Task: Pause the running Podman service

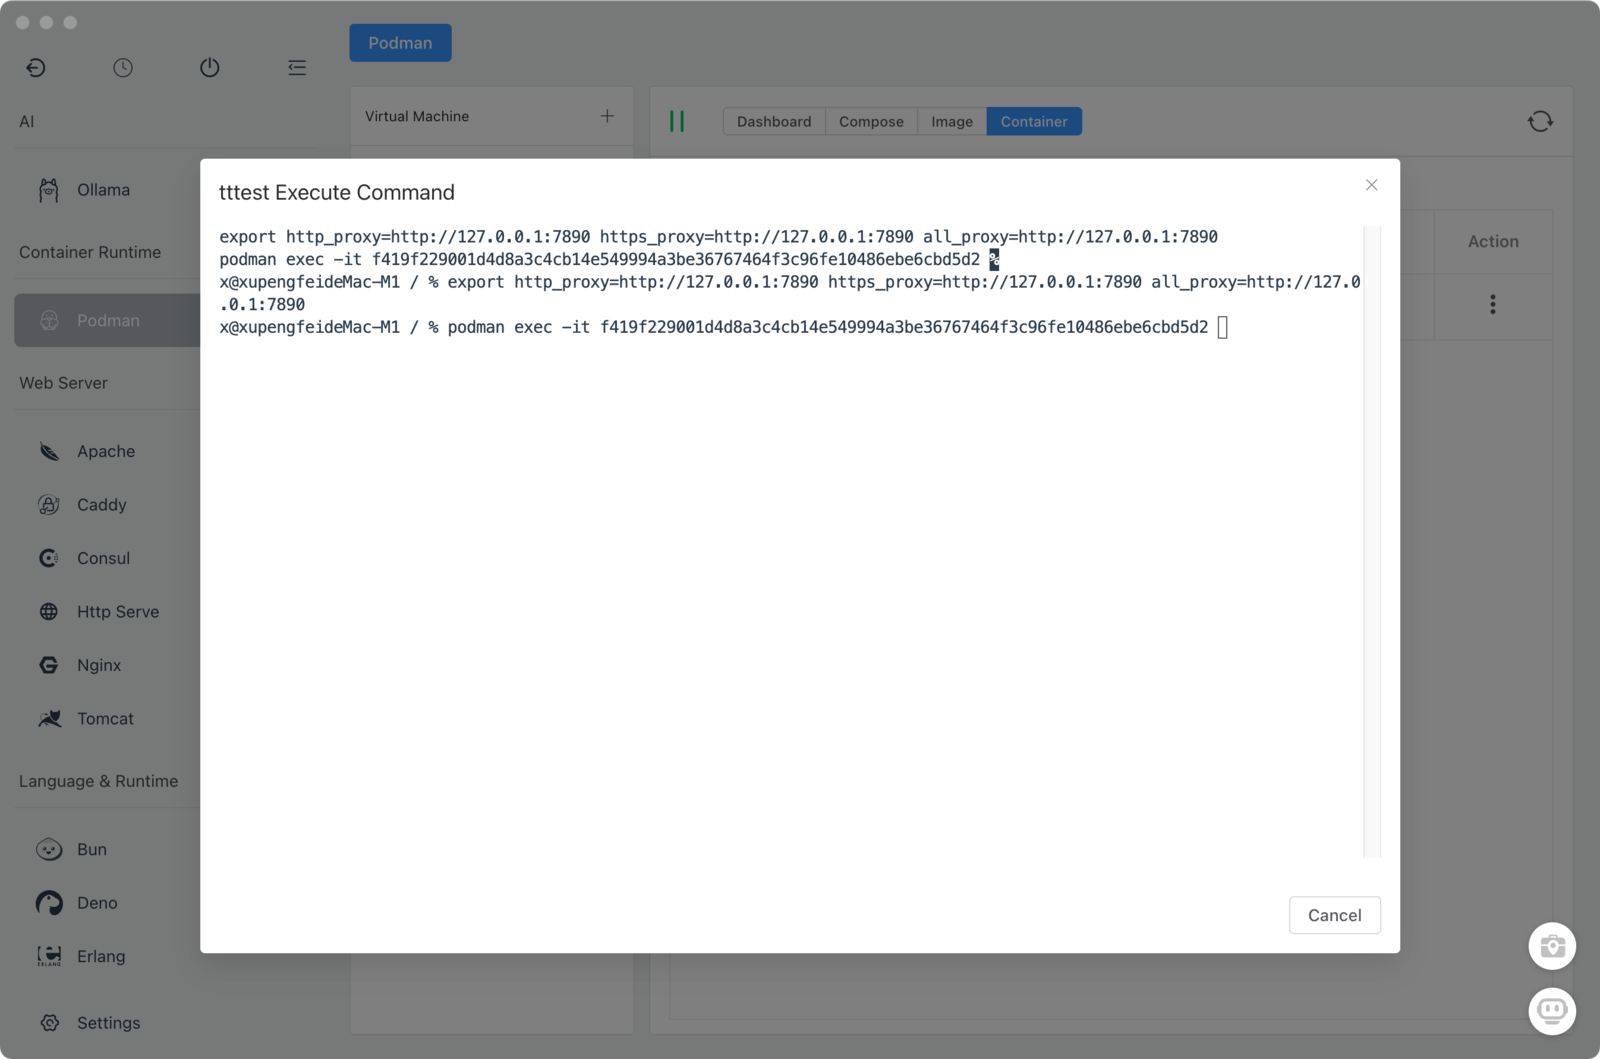Action: [677, 121]
